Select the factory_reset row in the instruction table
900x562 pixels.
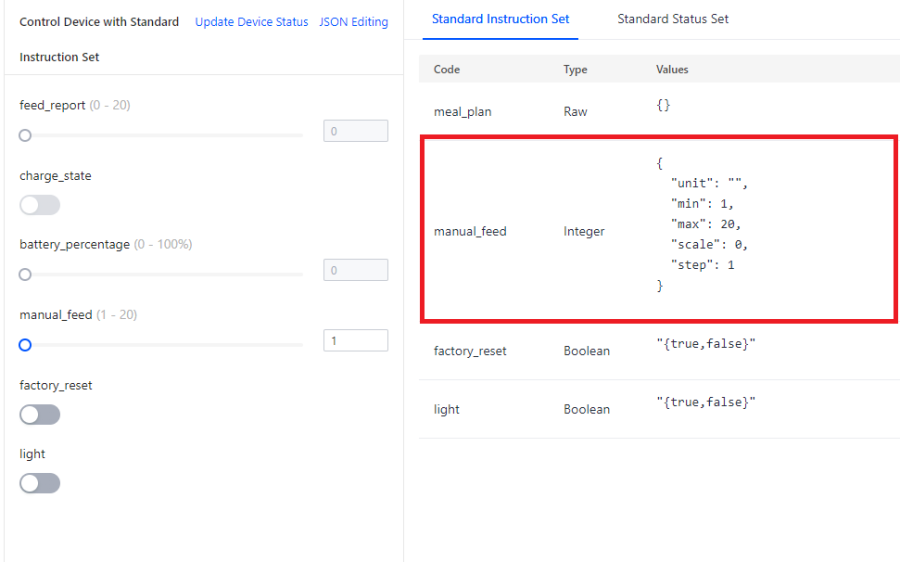470,351
